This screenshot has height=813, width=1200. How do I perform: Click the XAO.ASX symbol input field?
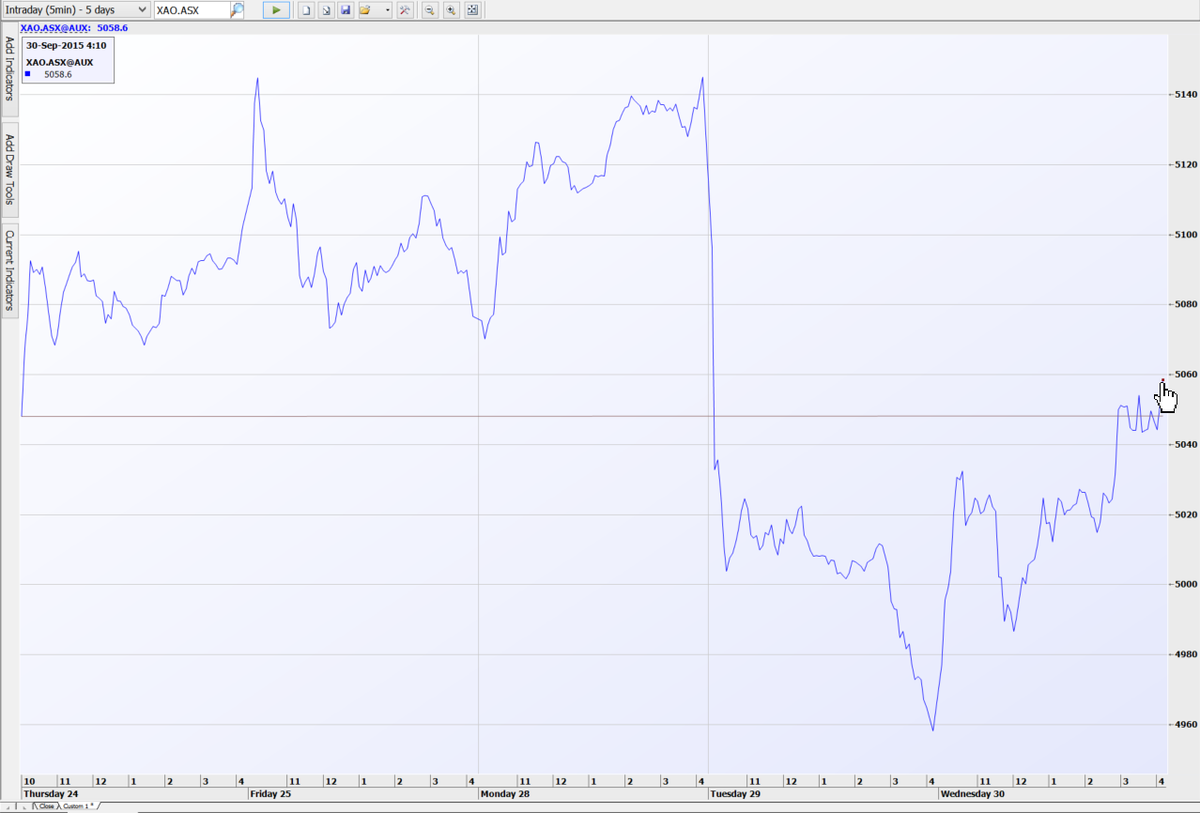click(x=191, y=10)
